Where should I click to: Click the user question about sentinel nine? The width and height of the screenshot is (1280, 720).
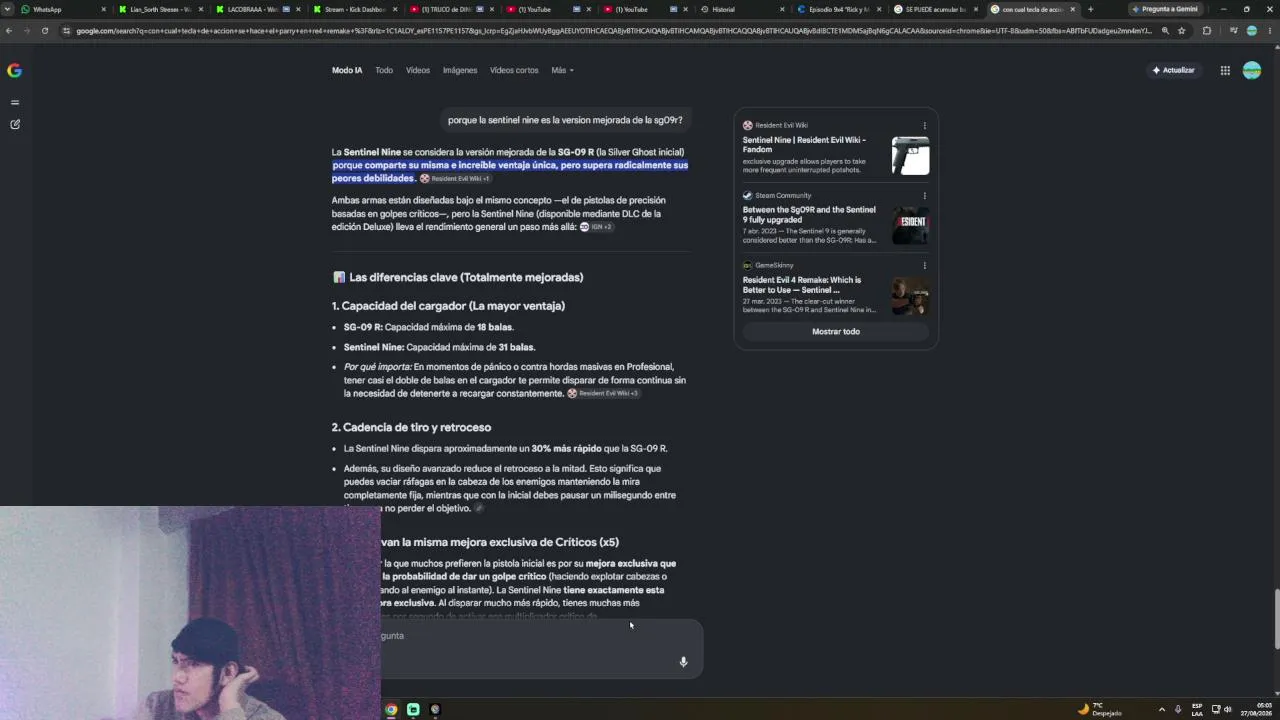pyautogui.click(x=565, y=120)
